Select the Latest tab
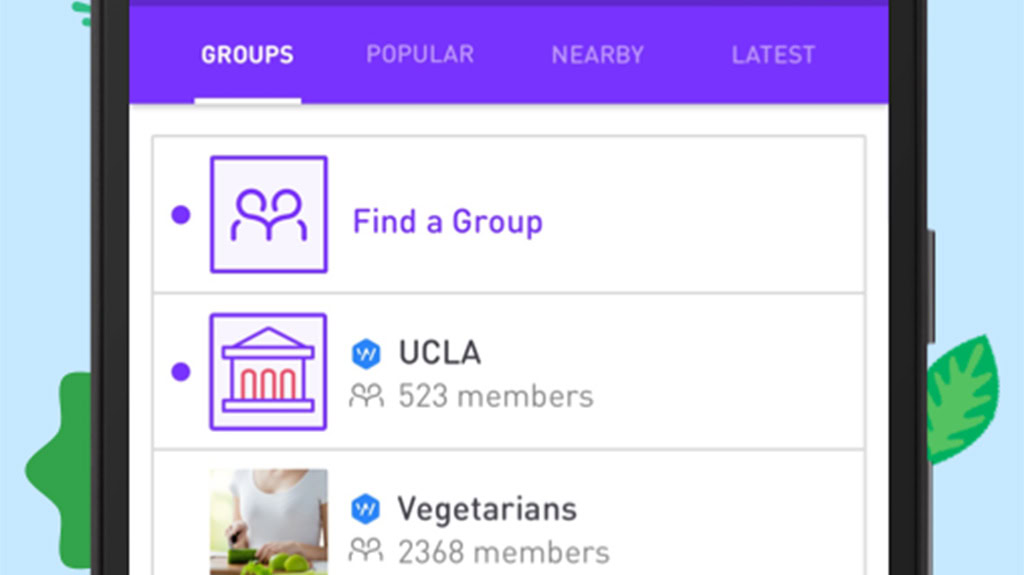The height and width of the screenshot is (575, 1024). tap(773, 55)
